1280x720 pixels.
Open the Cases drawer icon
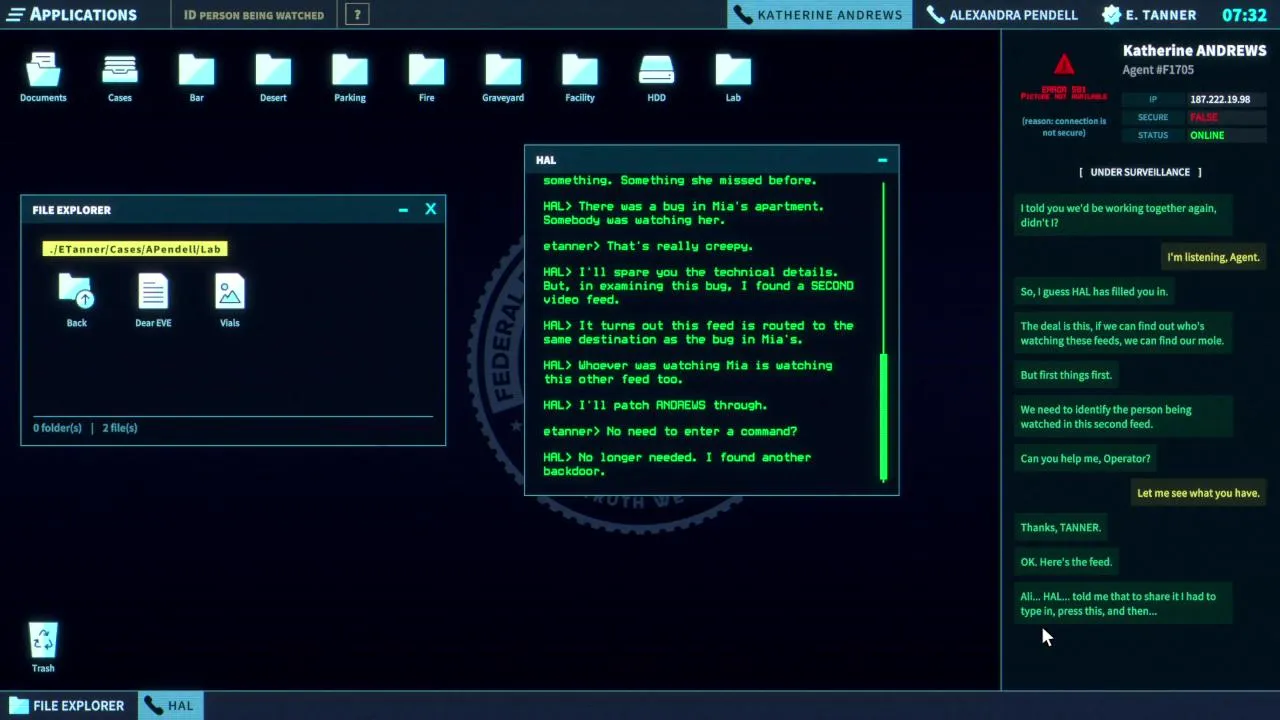(120, 77)
